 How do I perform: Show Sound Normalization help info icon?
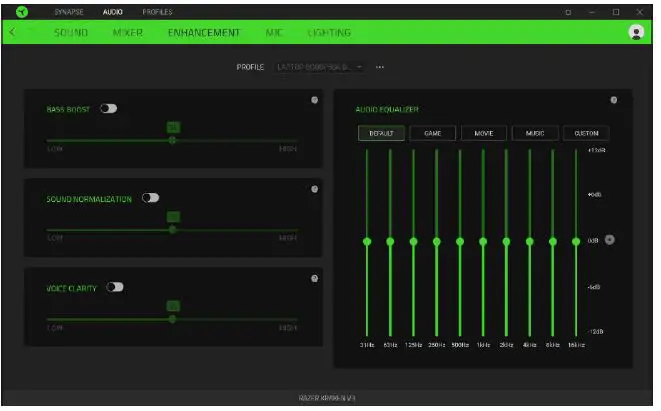point(314,189)
